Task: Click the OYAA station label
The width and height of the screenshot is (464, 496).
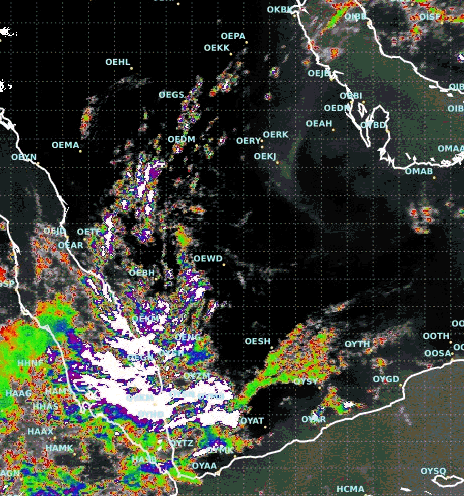Action: pos(204,466)
